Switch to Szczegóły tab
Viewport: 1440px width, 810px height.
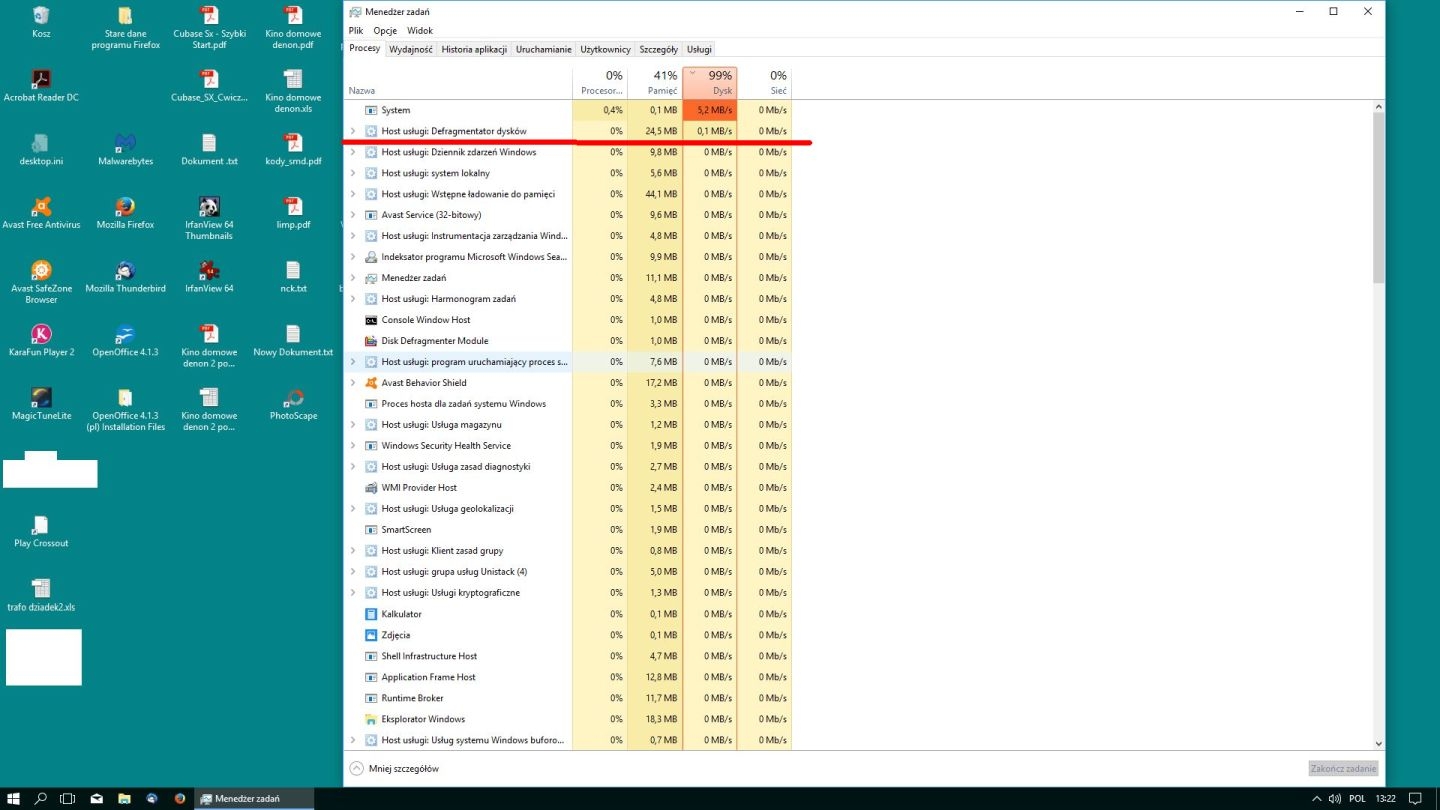click(x=659, y=49)
